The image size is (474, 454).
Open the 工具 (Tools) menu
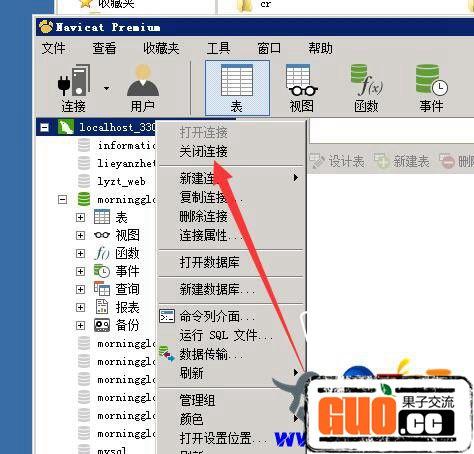(x=218, y=48)
